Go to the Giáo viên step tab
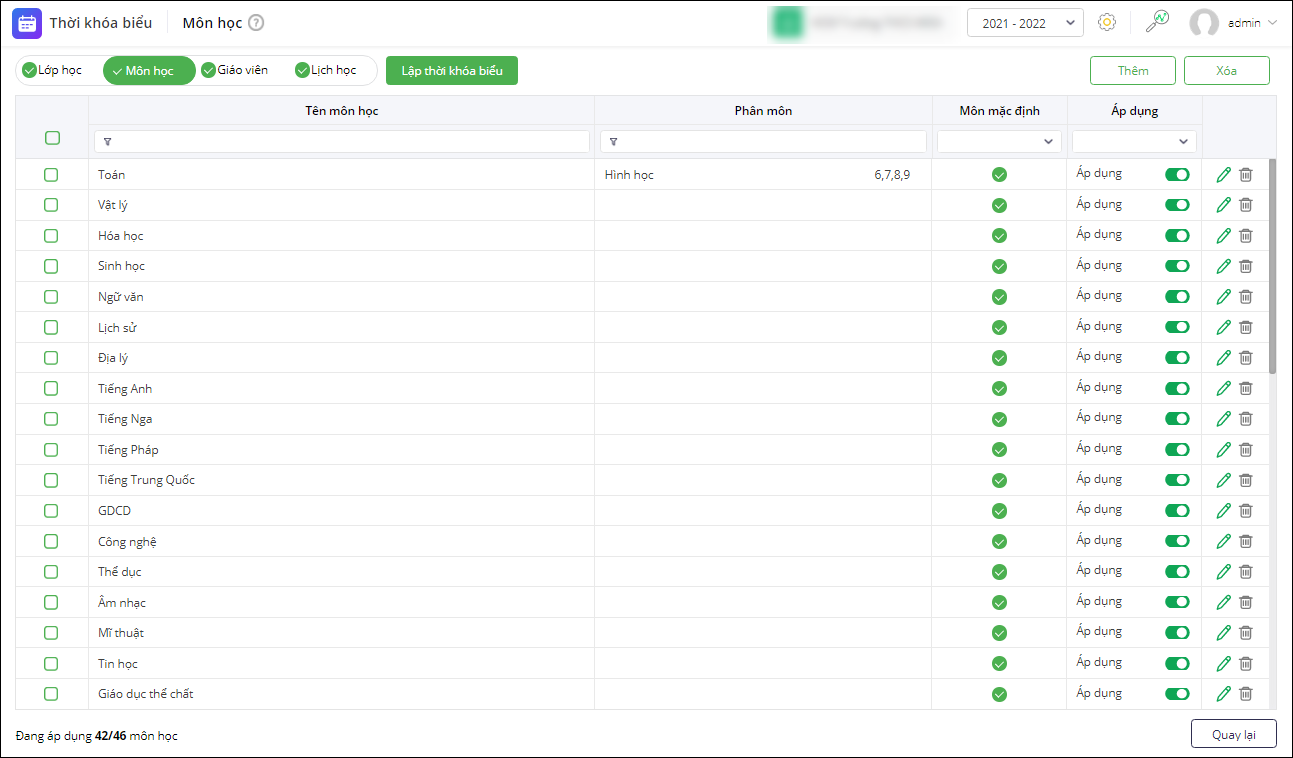This screenshot has height=758, width=1293. click(x=234, y=71)
